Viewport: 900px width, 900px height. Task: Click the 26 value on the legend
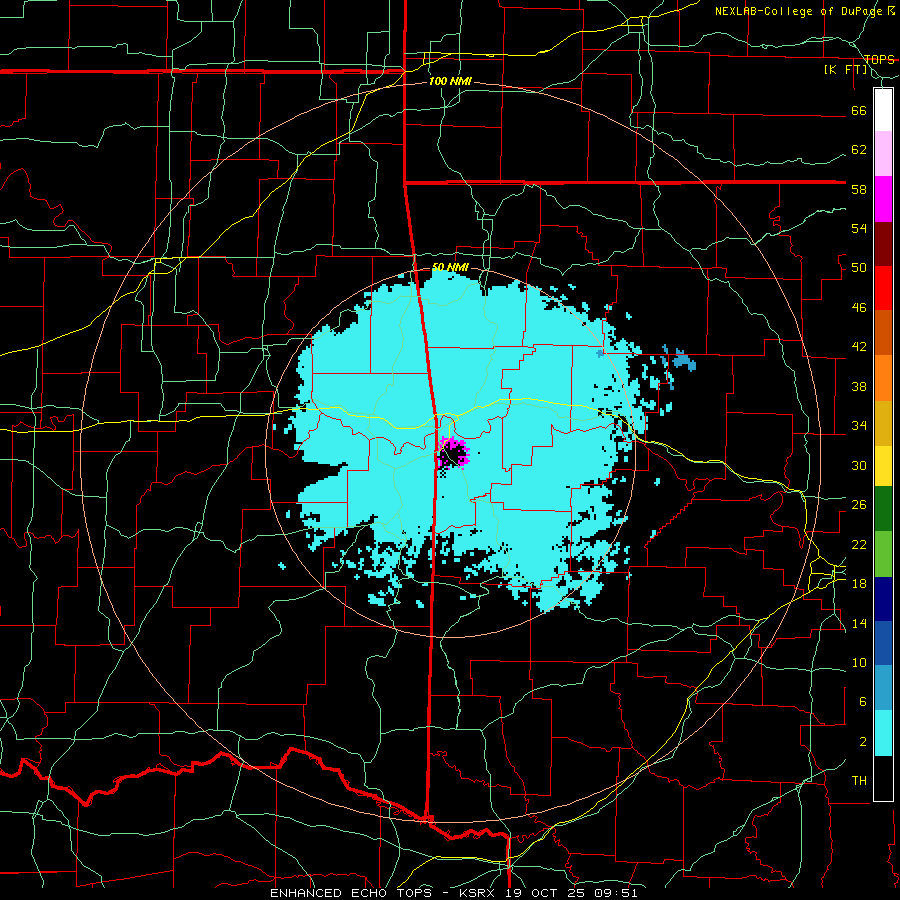coord(859,505)
